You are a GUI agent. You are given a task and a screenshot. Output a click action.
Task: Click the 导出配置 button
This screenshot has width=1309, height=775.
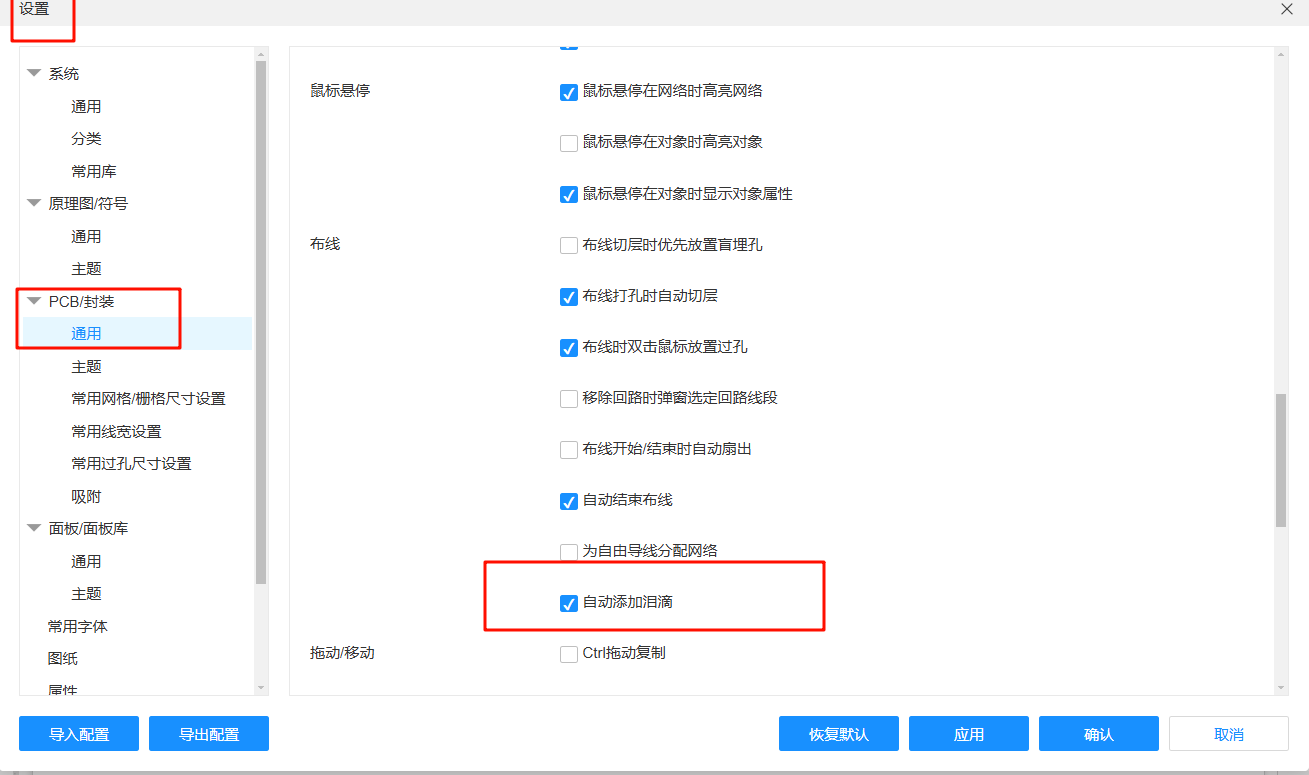tap(209, 734)
